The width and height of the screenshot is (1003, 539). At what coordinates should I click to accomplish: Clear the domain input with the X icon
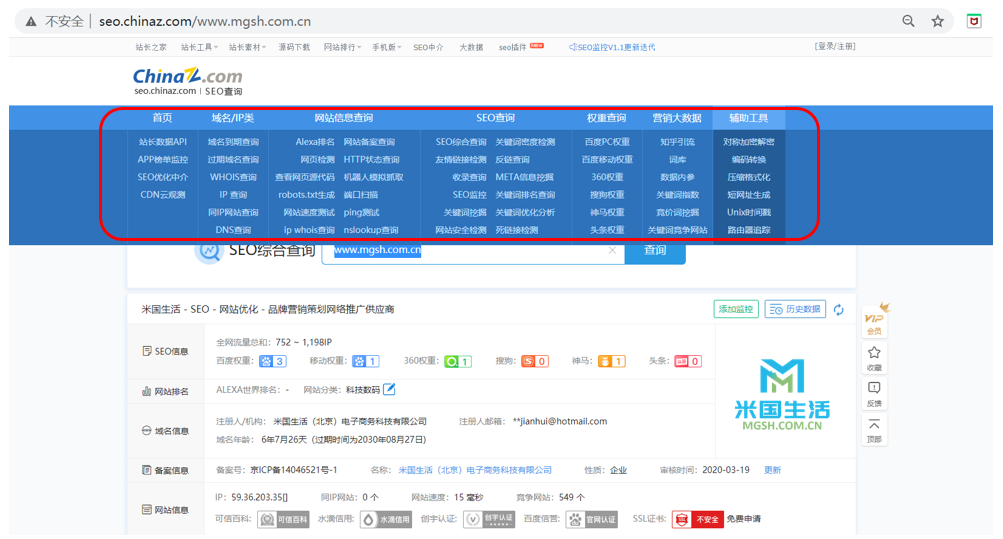612,251
